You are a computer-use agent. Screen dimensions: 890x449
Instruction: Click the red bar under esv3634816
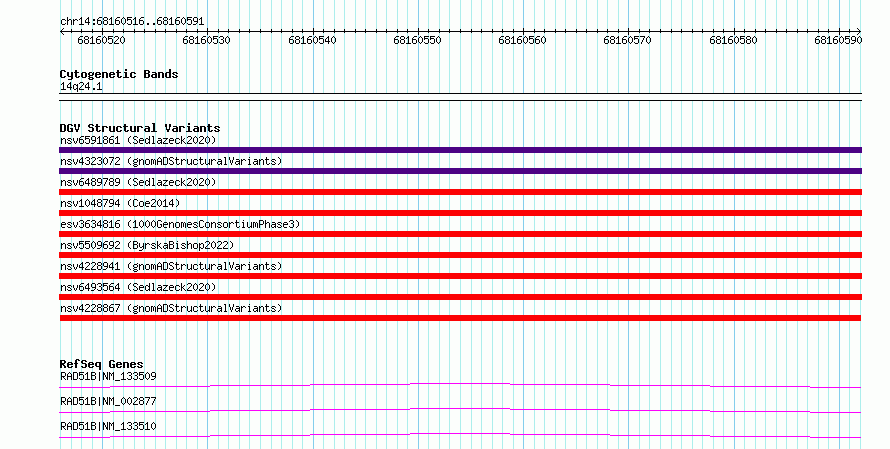tap(460, 234)
